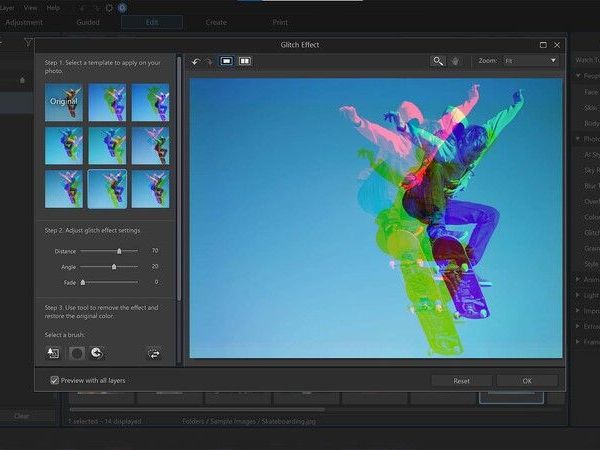Pick the middle-row first glitch template

[x=64, y=146]
